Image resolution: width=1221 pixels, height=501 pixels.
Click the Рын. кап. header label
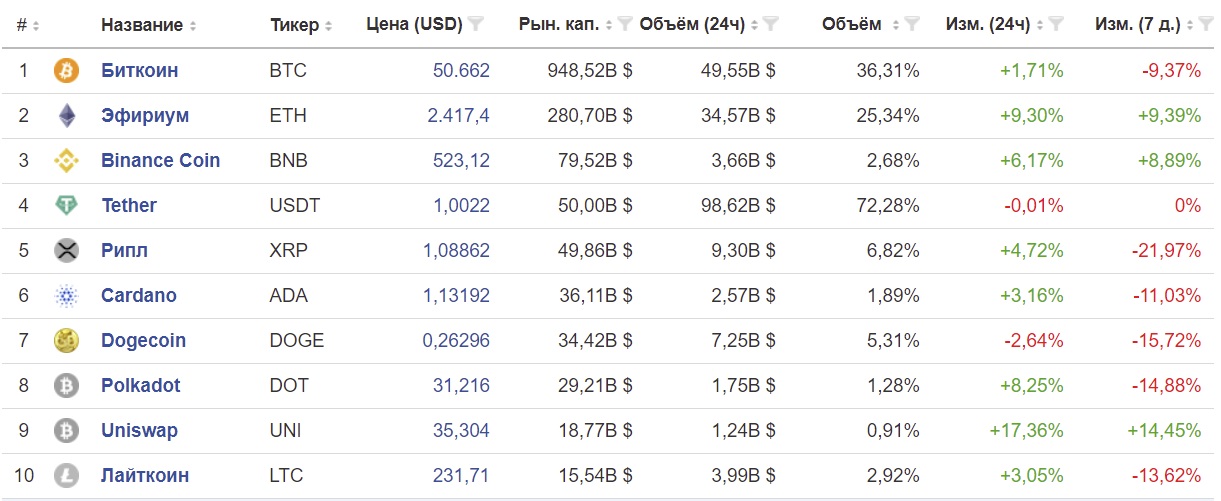click(559, 24)
